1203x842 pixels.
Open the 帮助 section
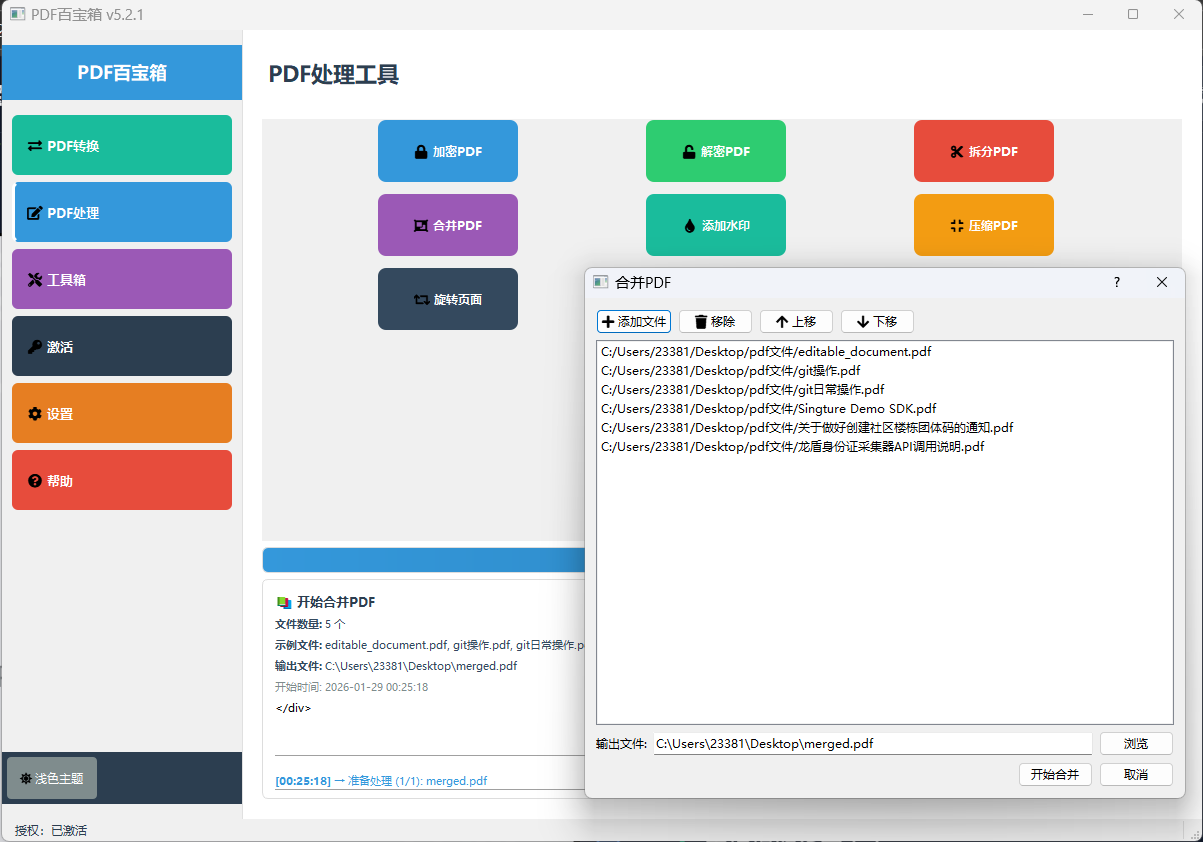[121, 480]
